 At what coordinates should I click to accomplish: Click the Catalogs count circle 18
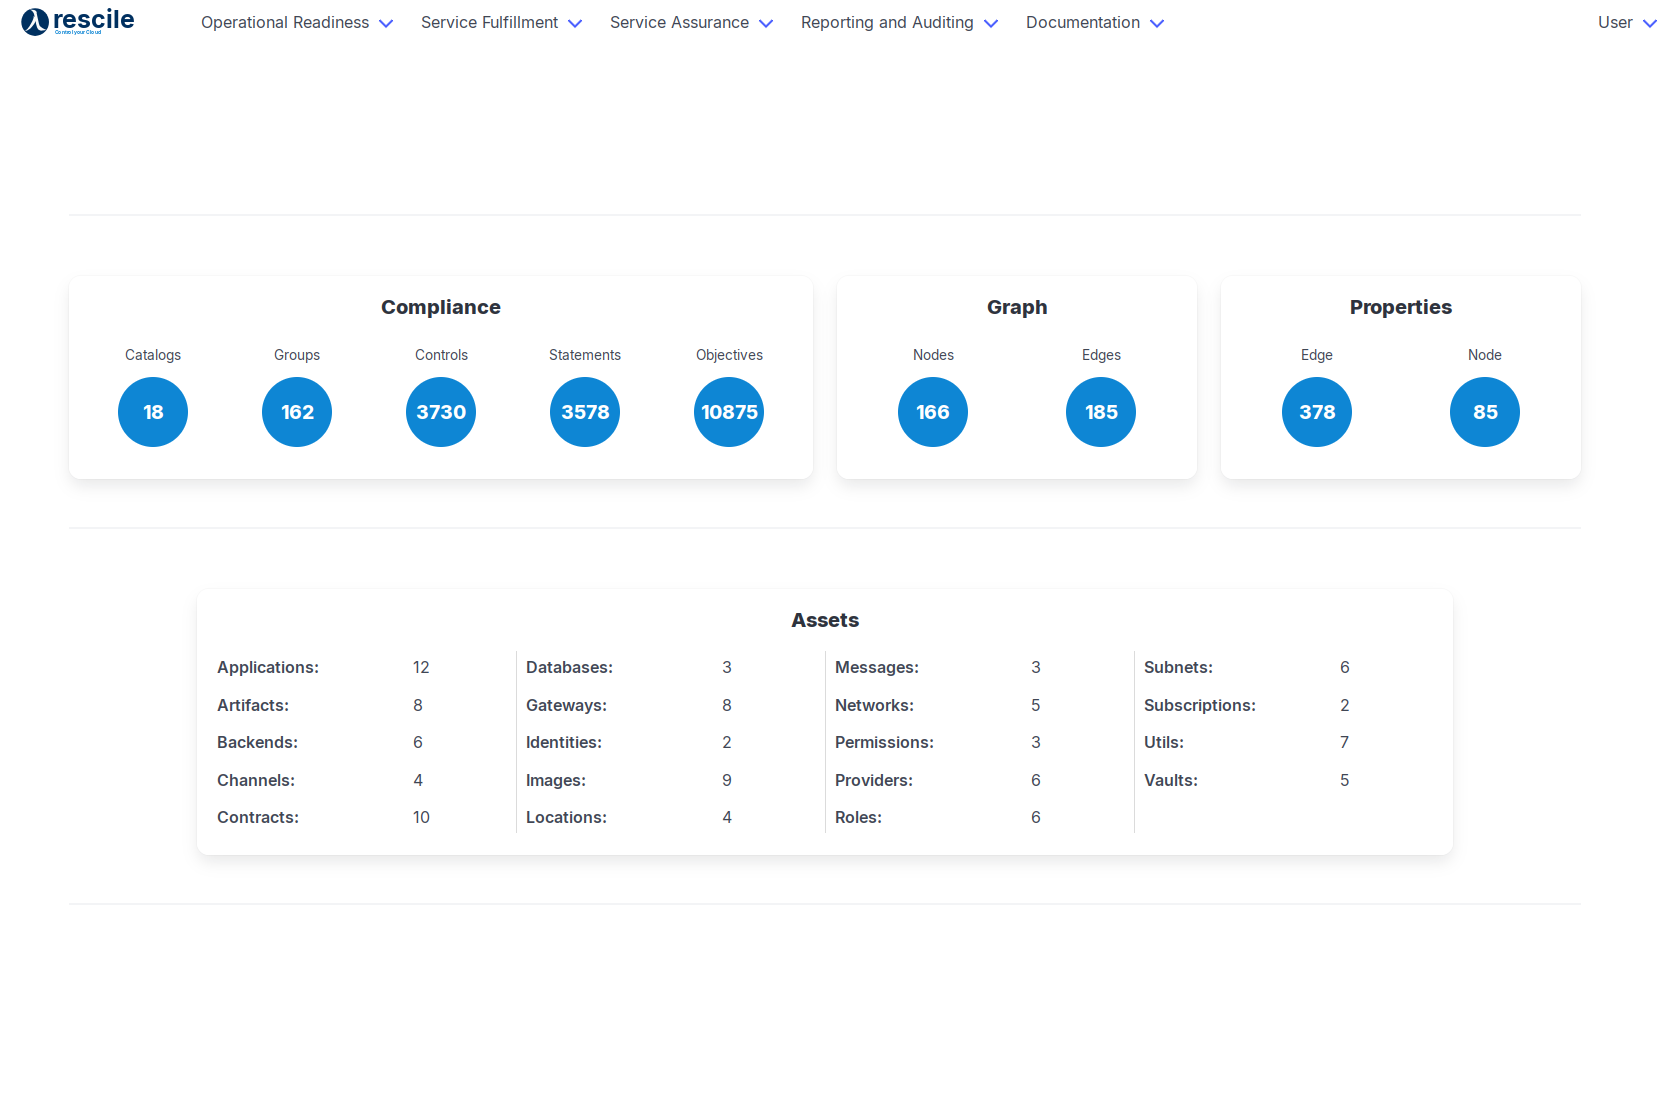(x=153, y=412)
